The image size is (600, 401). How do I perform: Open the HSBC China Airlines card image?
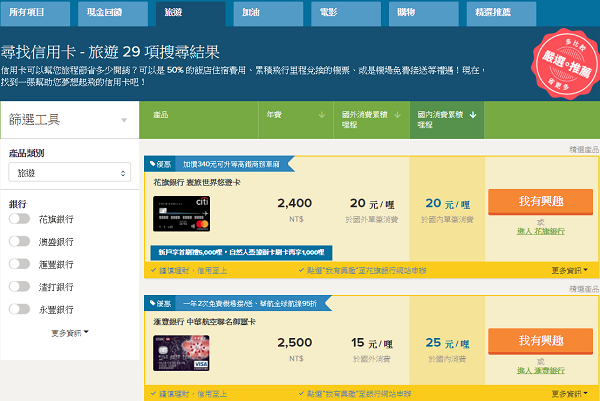[181, 353]
